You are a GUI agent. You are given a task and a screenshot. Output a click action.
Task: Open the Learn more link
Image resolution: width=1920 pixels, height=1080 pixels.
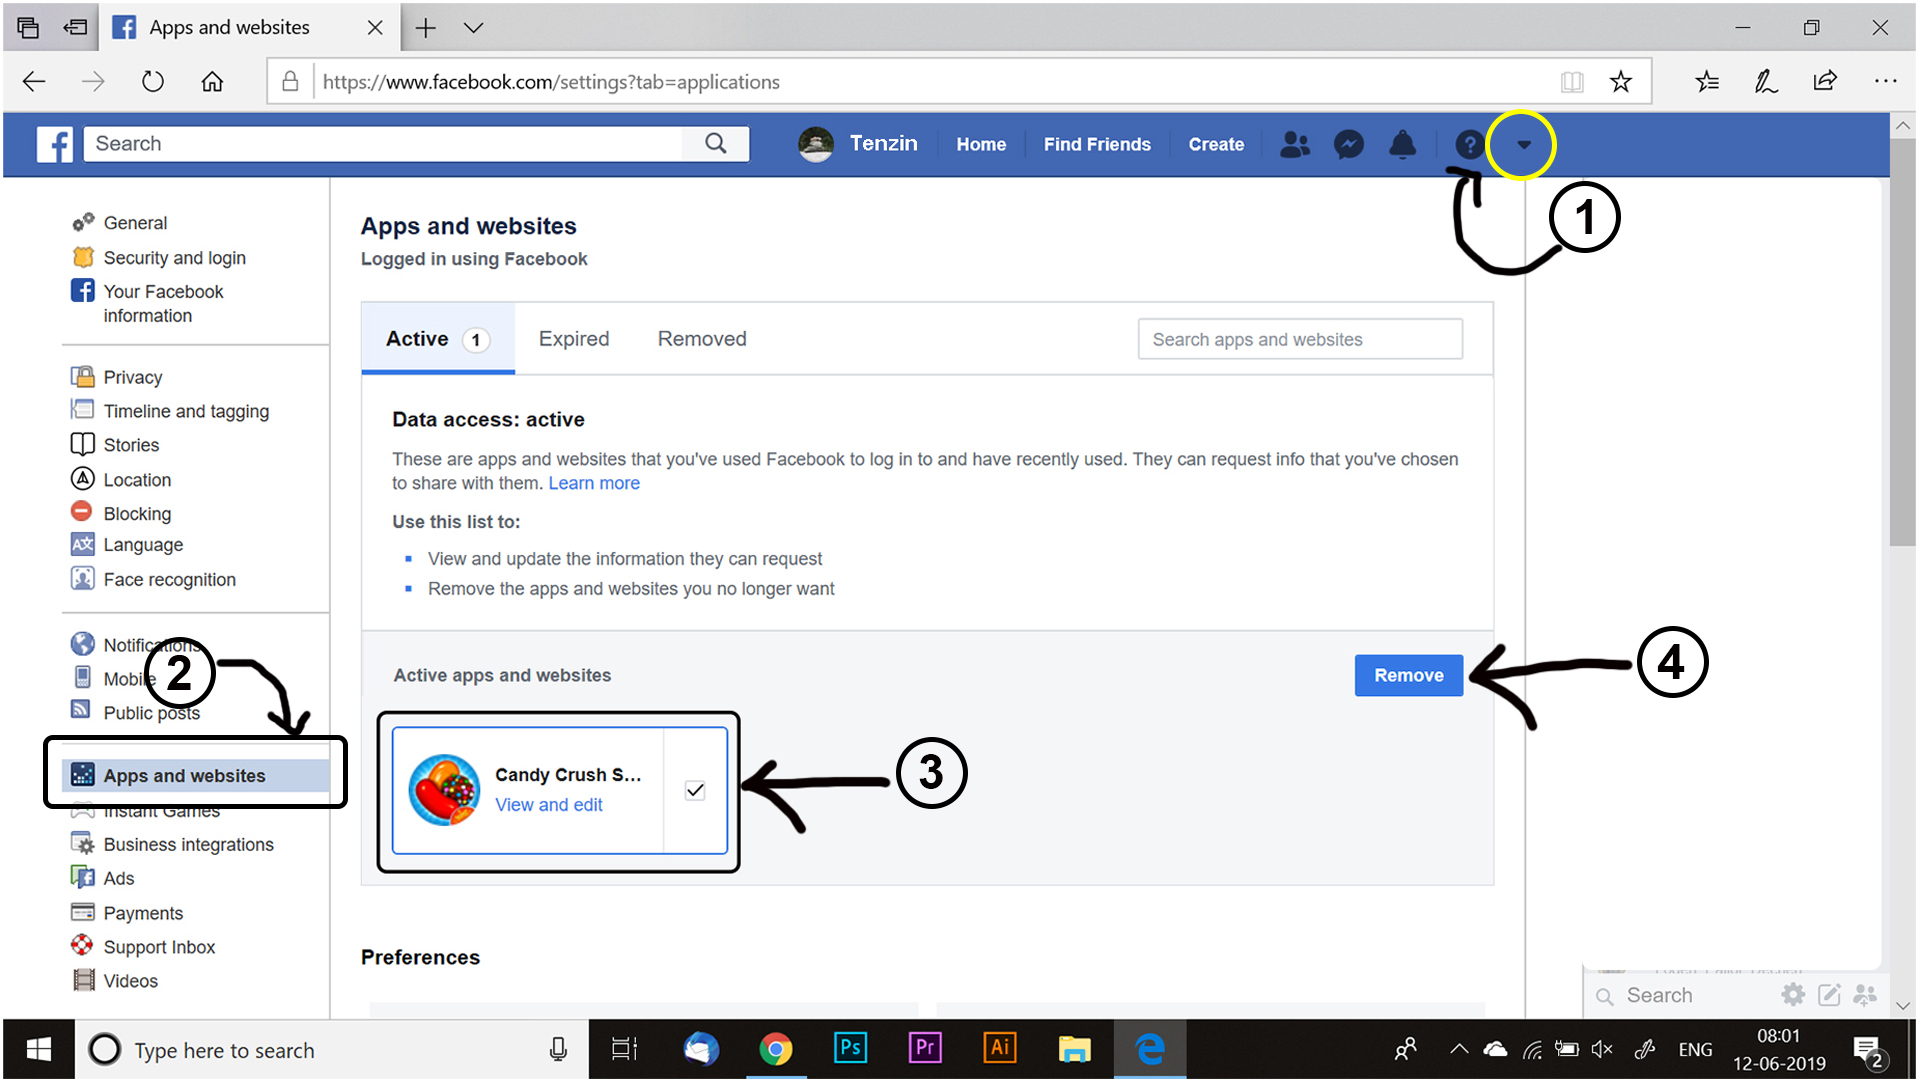click(594, 483)
